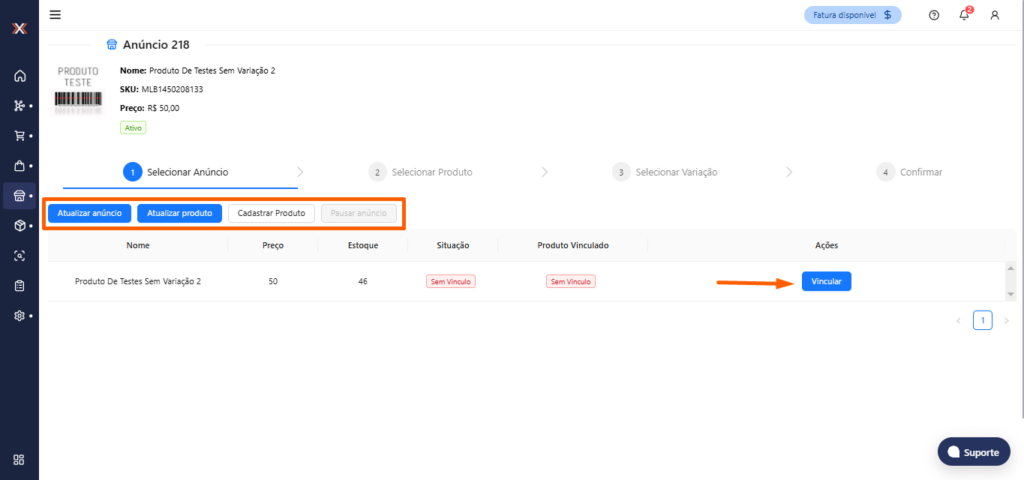Click the Cadastrar Produto button

(x=272, y=213)
